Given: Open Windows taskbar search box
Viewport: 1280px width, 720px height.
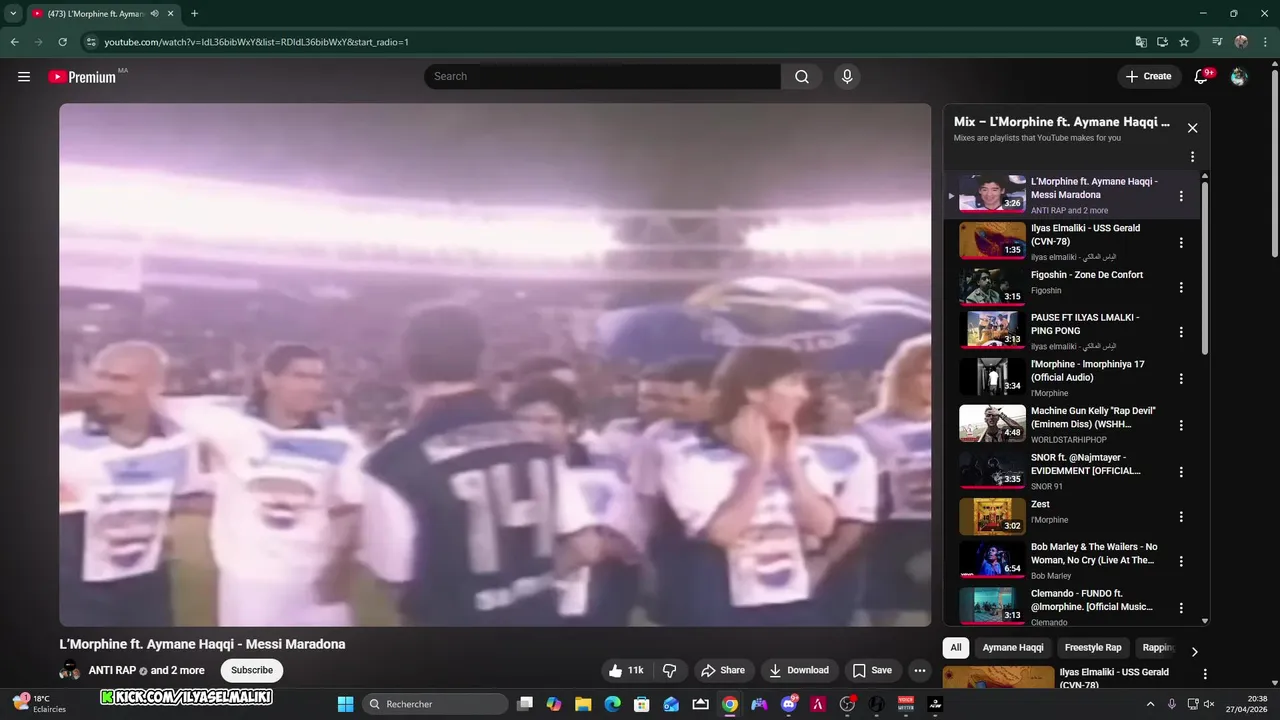Looking at the screenshot, I should pyautogui.click(x=435, y=704).
